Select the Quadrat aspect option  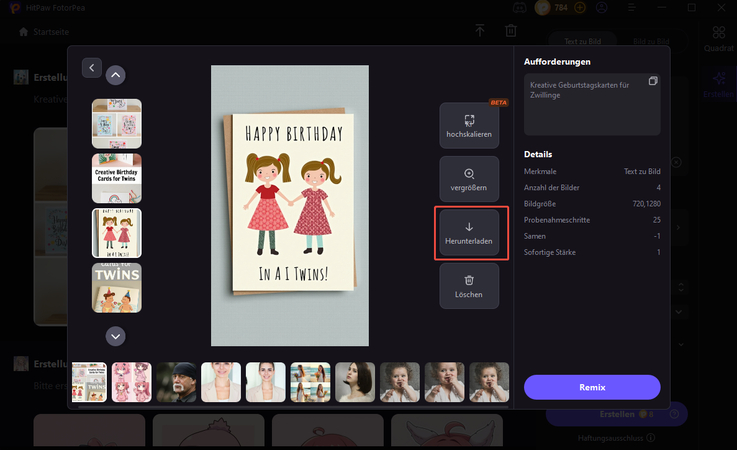(x=719, y=39)
